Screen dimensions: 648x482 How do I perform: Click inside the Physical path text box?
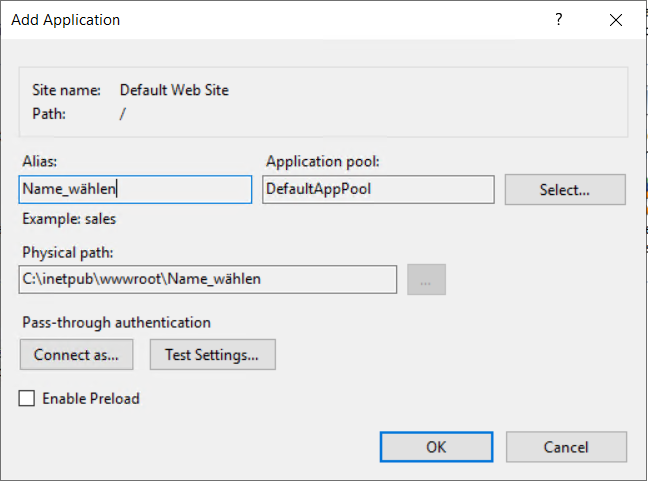[208, 280]
